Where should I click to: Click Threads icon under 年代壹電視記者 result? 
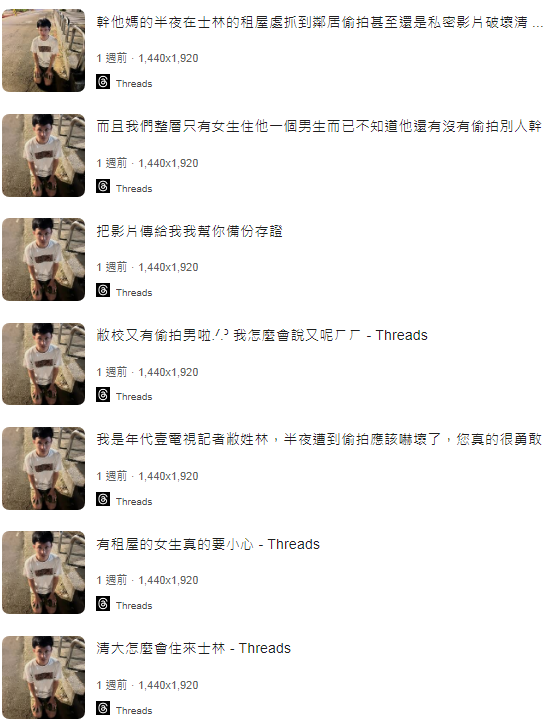tap(103, 499)
